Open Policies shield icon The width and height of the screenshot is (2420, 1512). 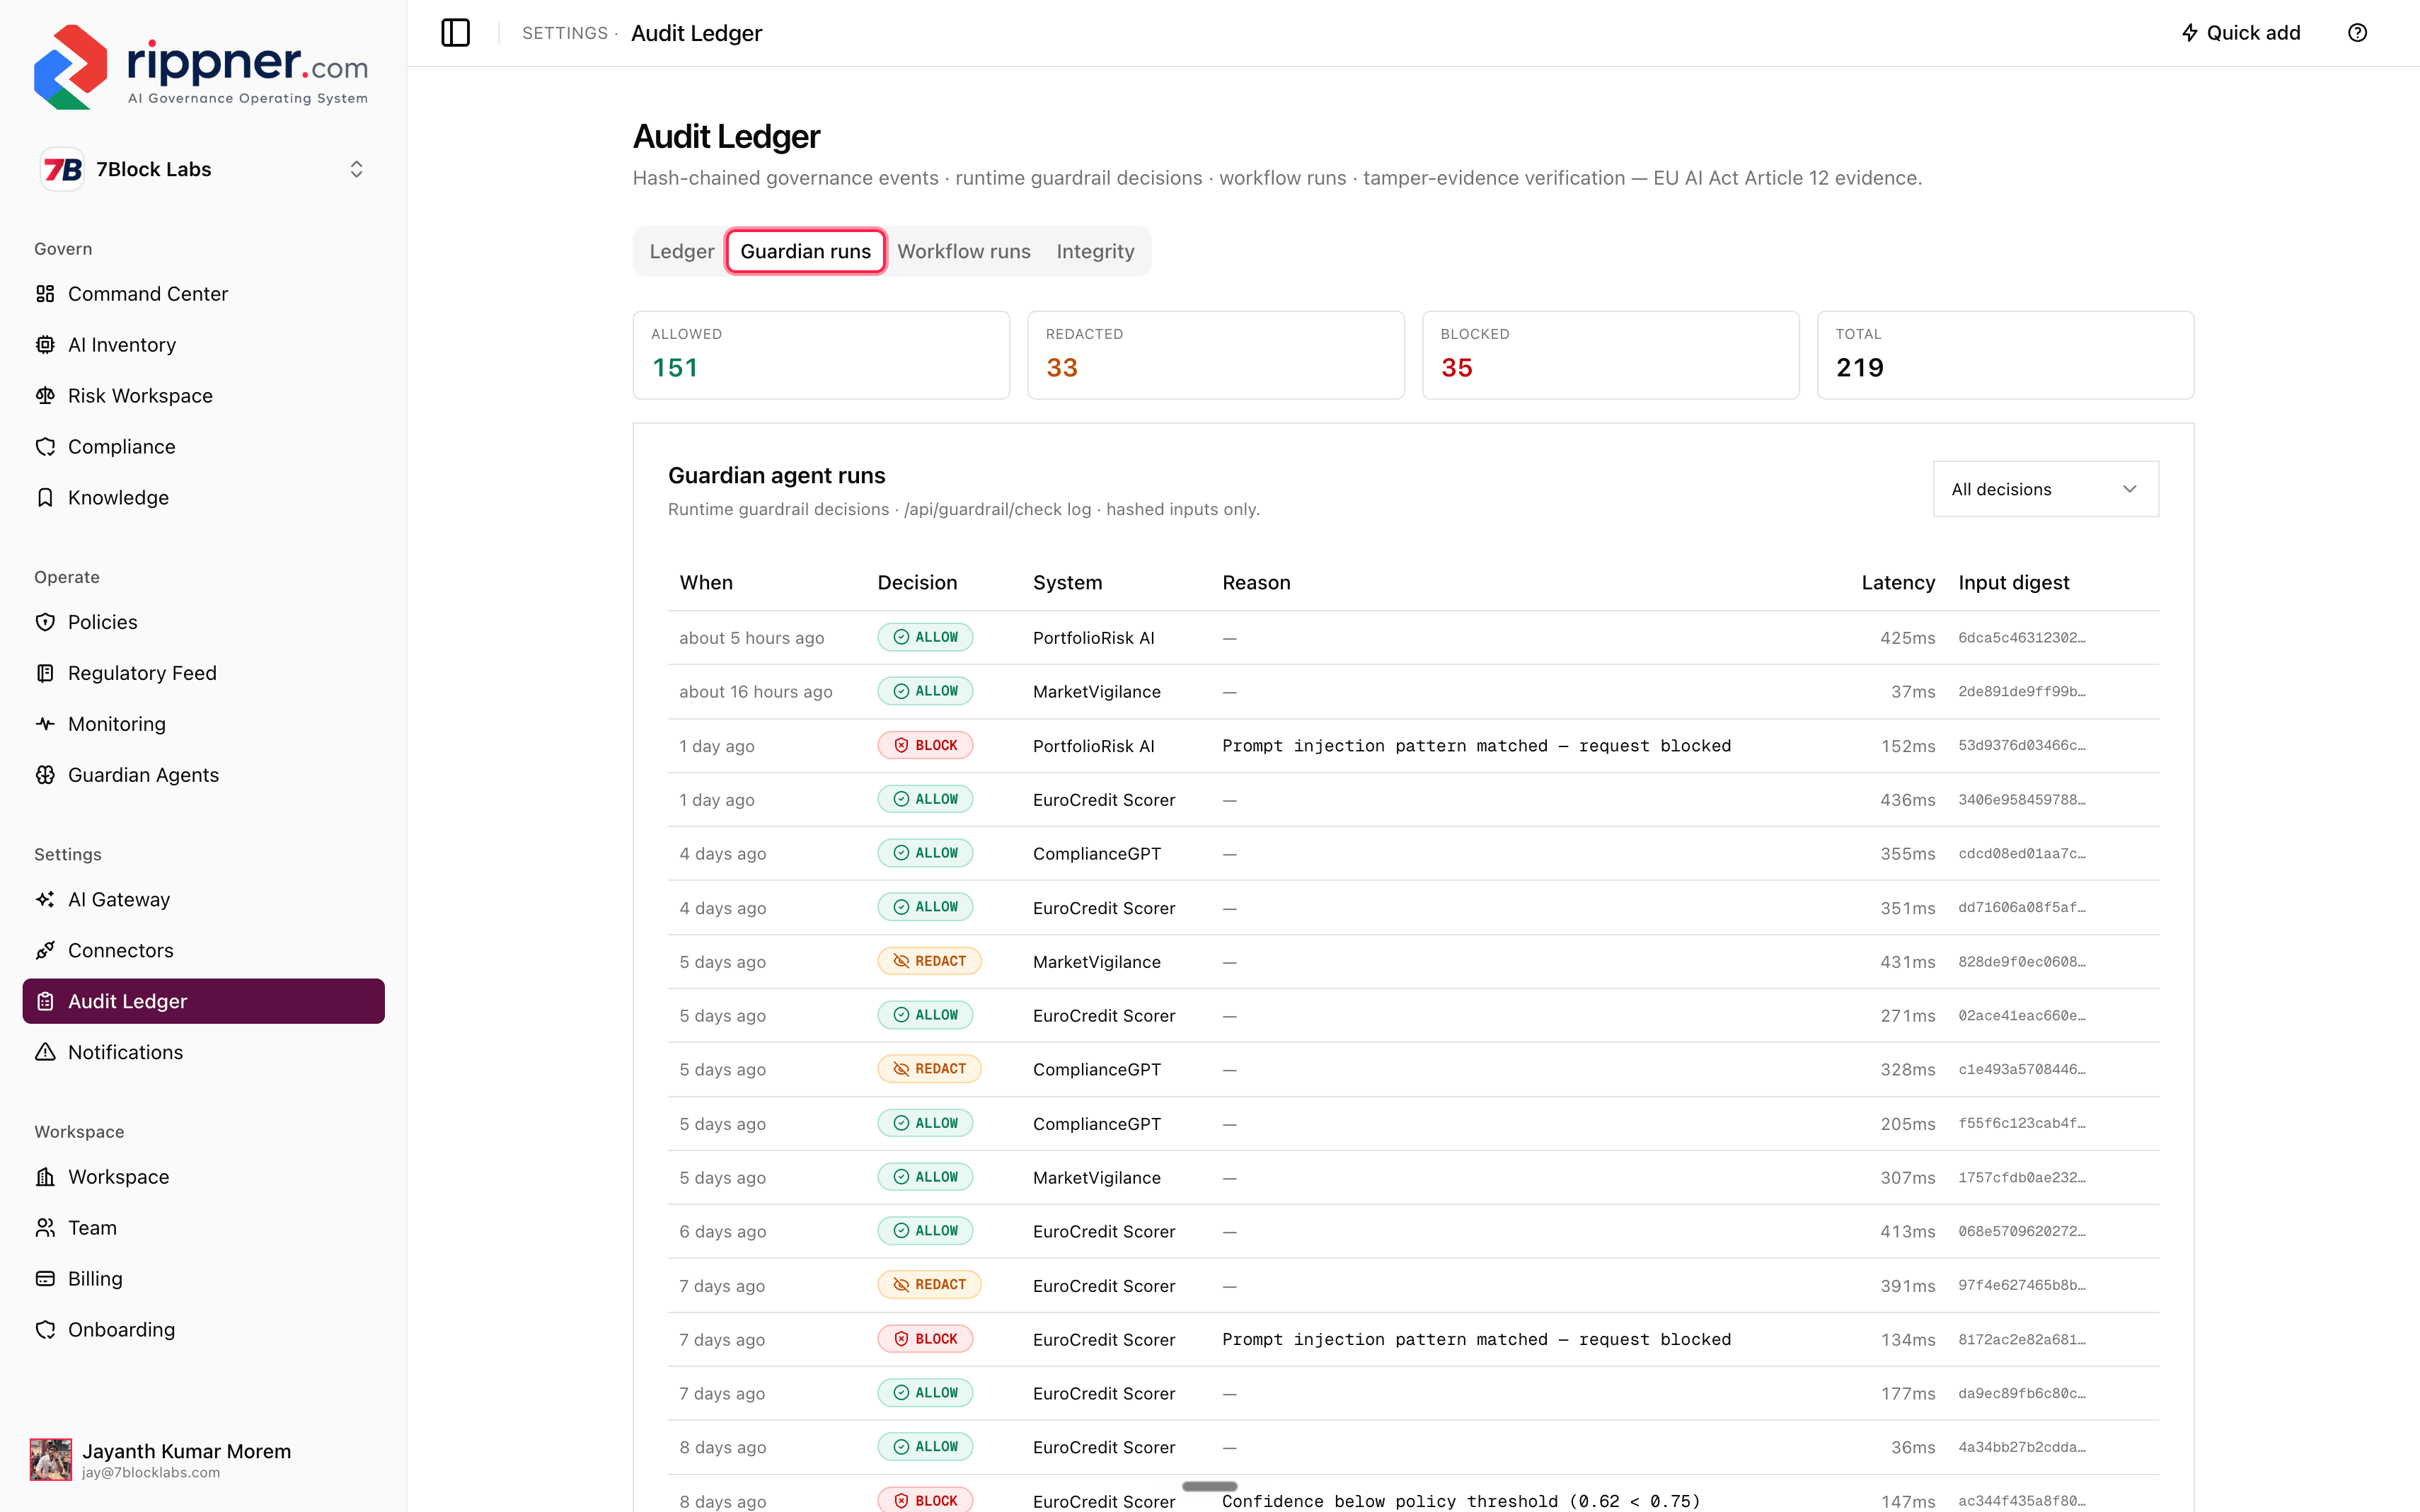(45, 622)
